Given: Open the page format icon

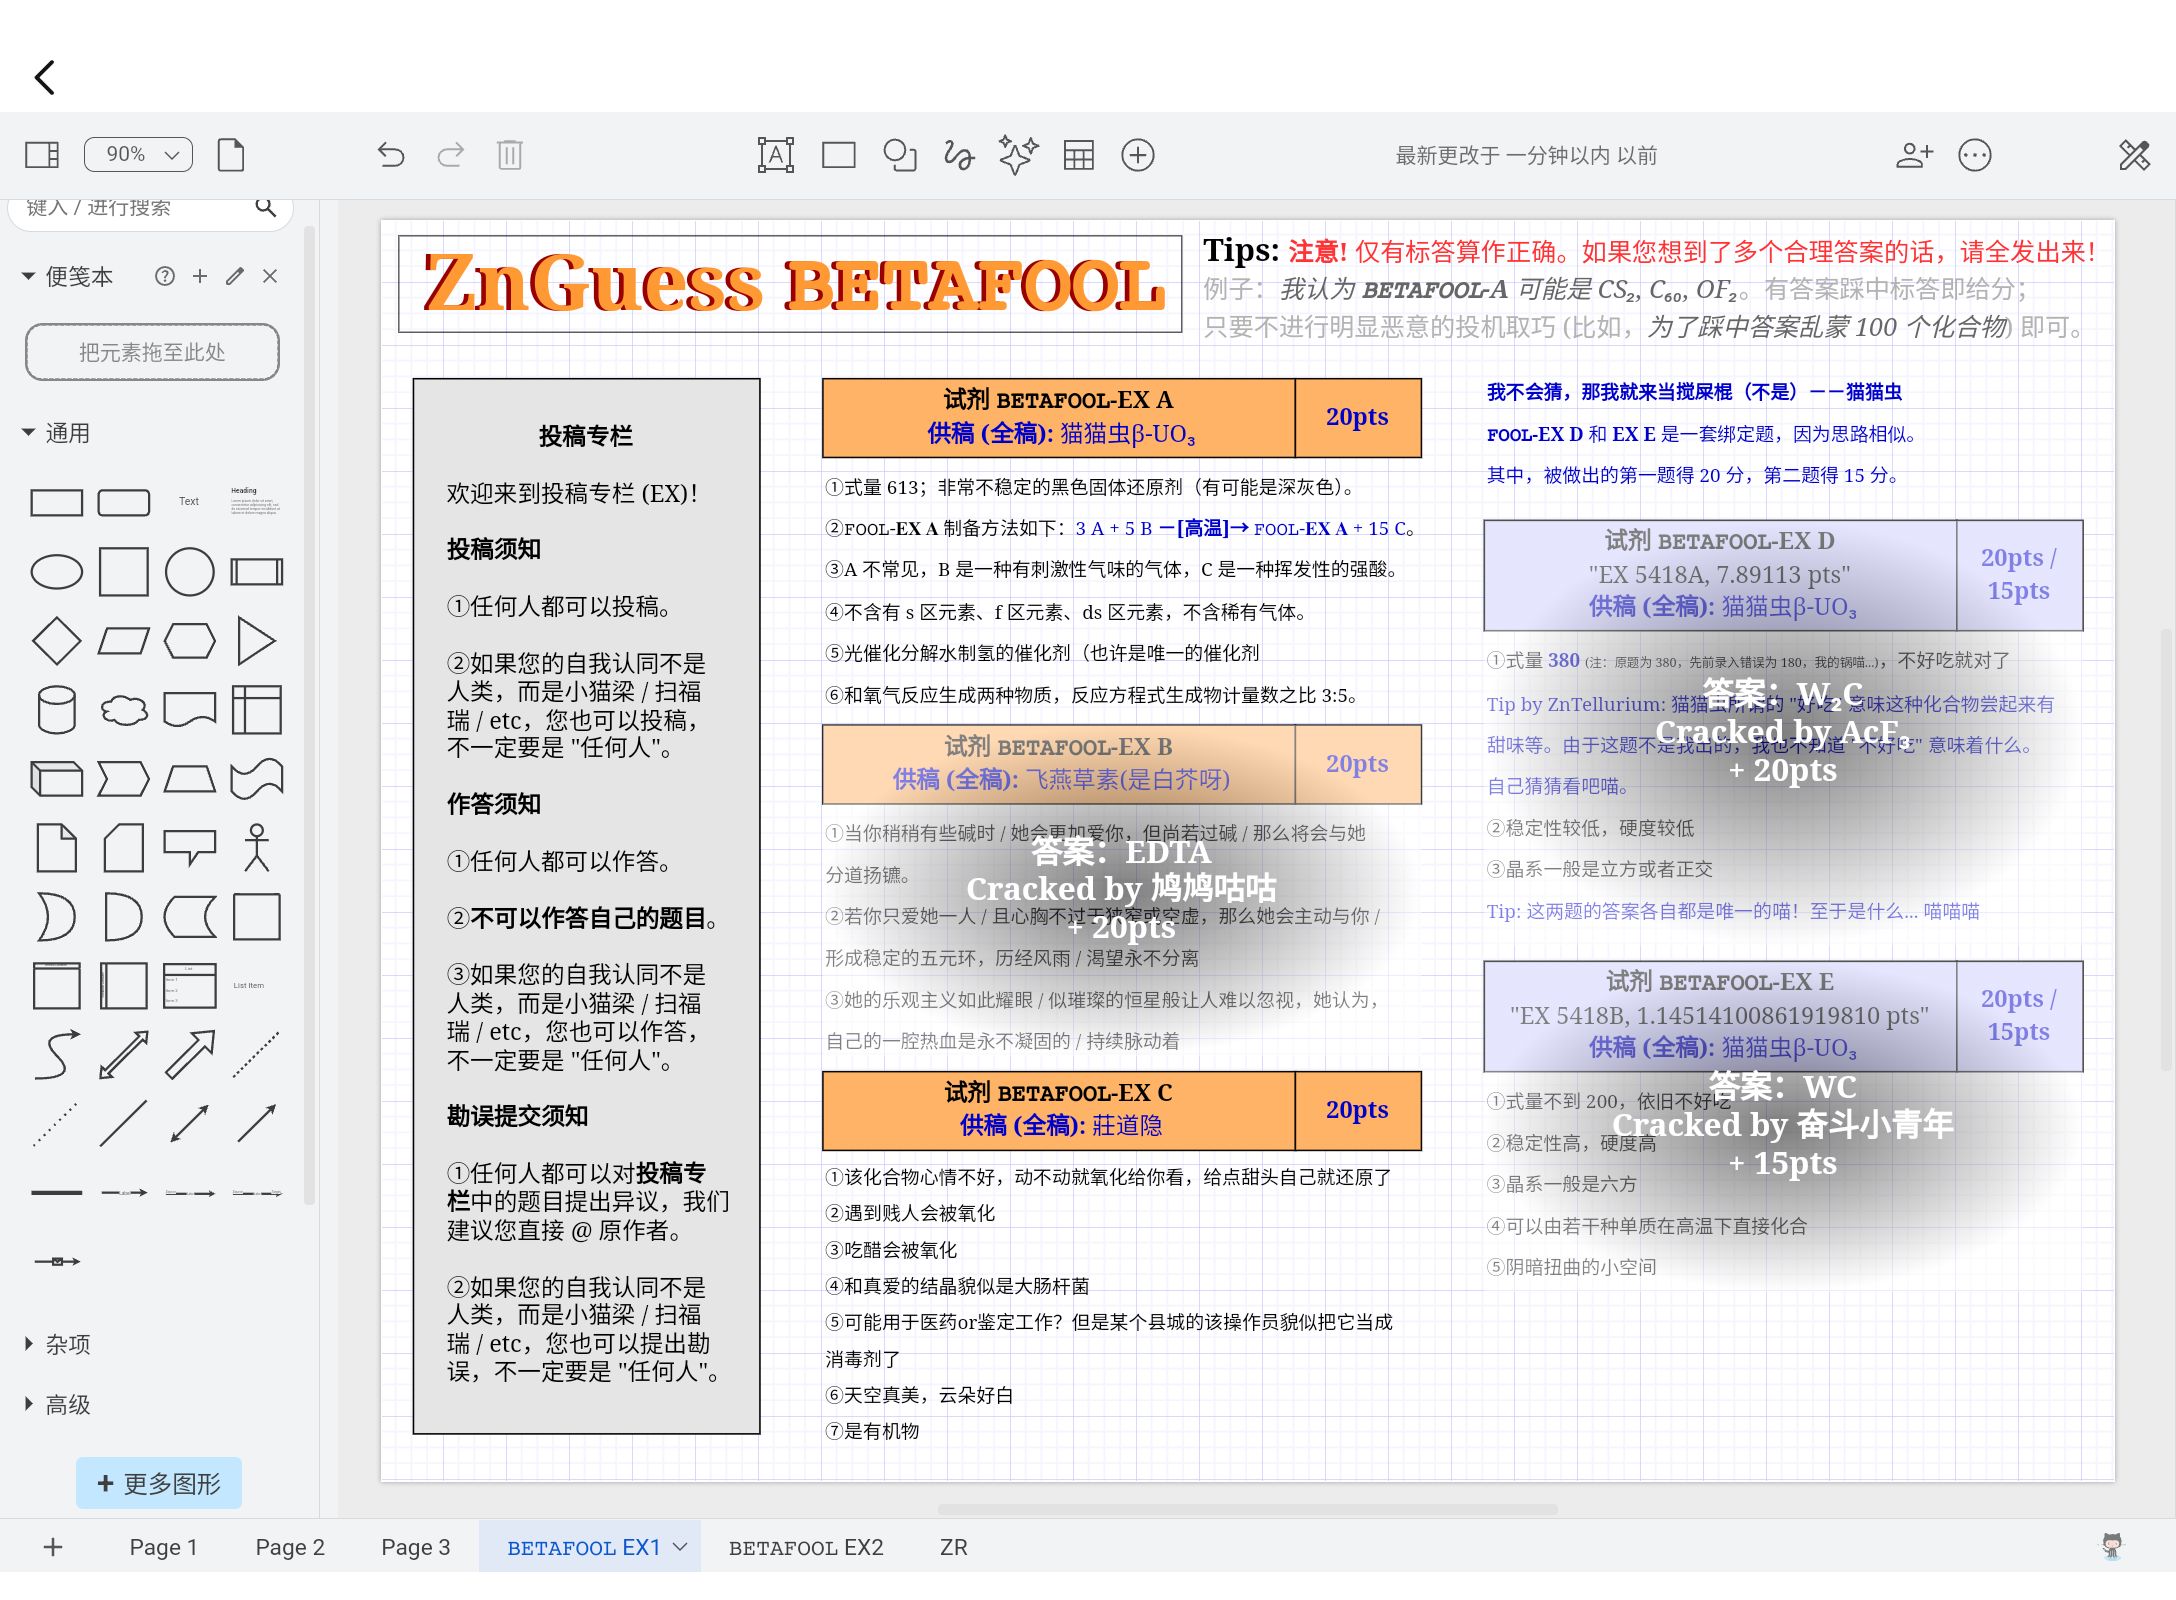Looking at the screenshot, I should coord(231,155).
